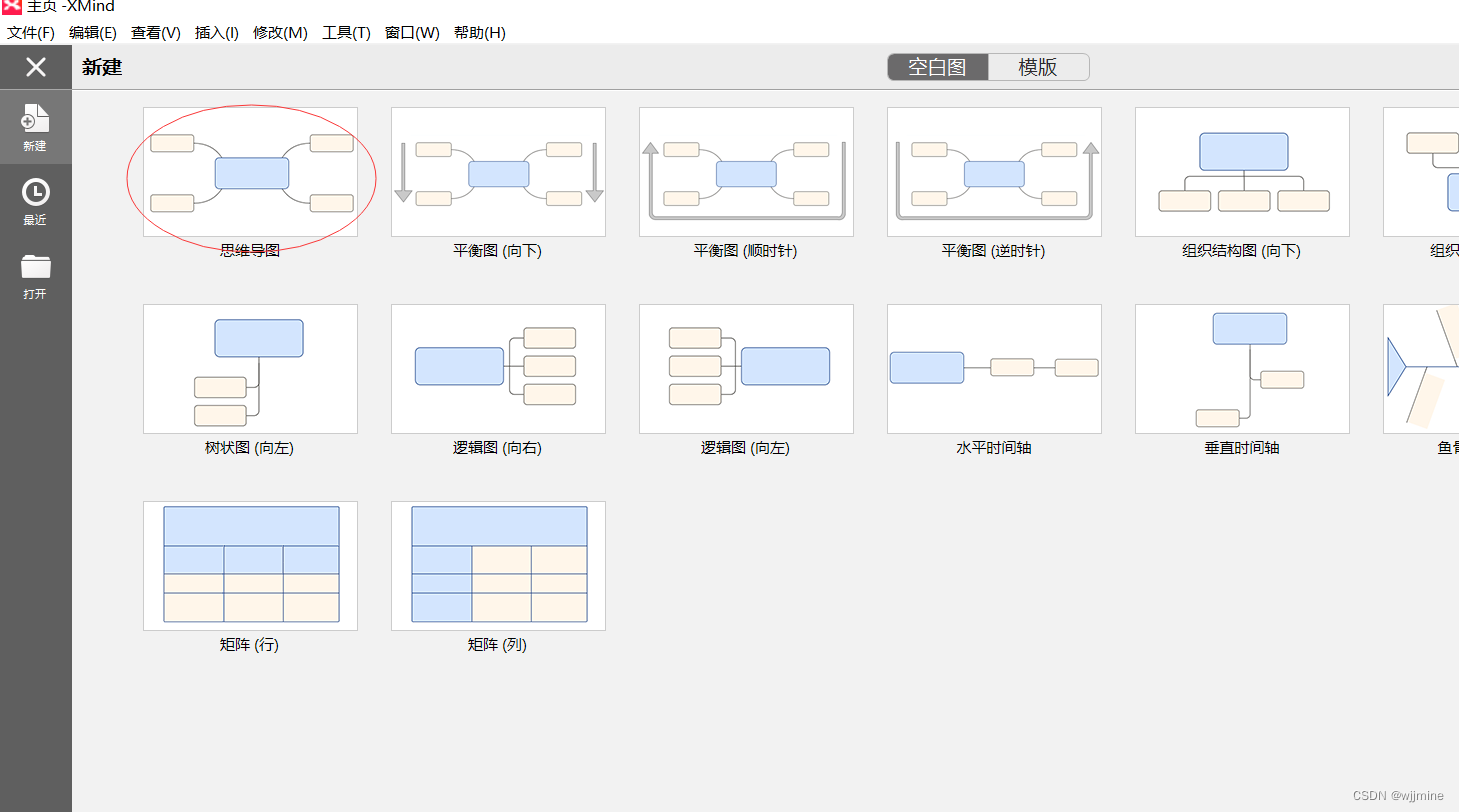Open the 修改(M) menu
This screenshot has width=1459, height=812.
(280, 32)
